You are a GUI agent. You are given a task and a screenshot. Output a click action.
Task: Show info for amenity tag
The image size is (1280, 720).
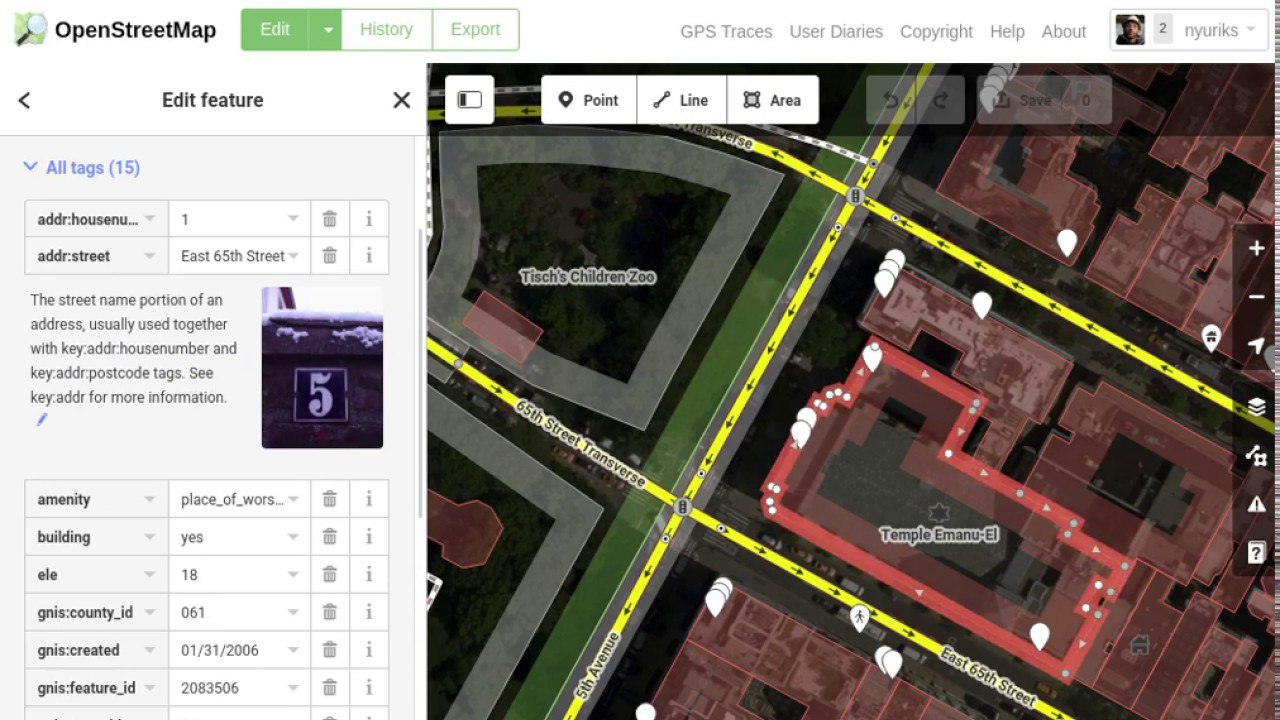[369, 499]
